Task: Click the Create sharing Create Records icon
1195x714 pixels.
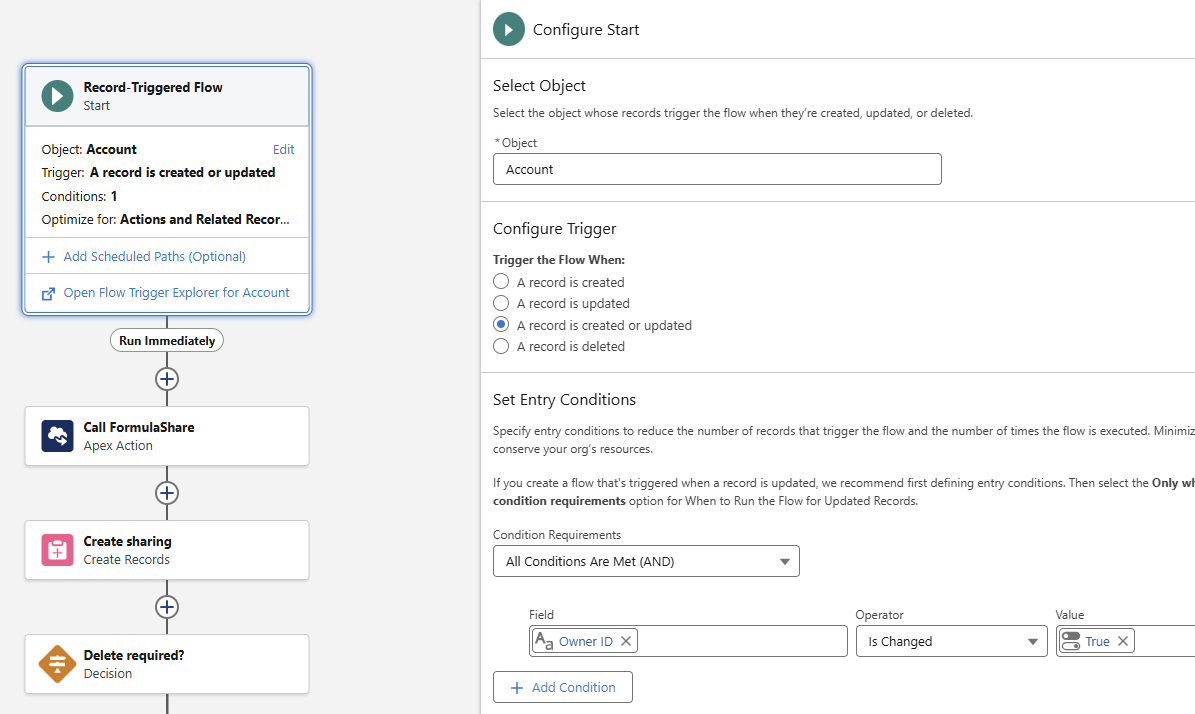Action: 57,550
